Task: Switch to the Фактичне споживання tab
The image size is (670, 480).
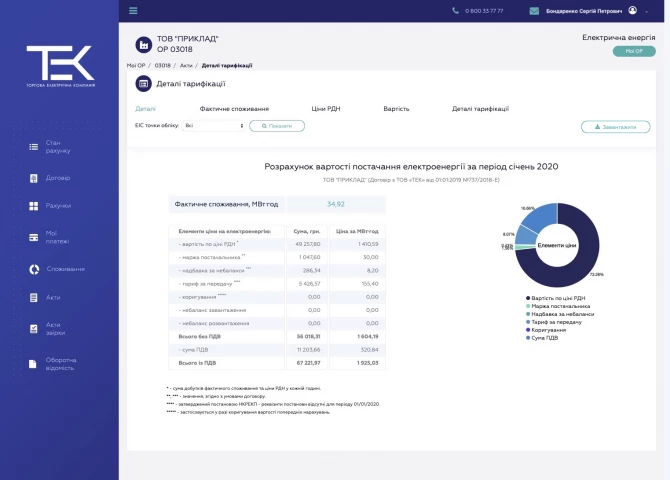Action: pyautogui.click(x=234, y=108)
